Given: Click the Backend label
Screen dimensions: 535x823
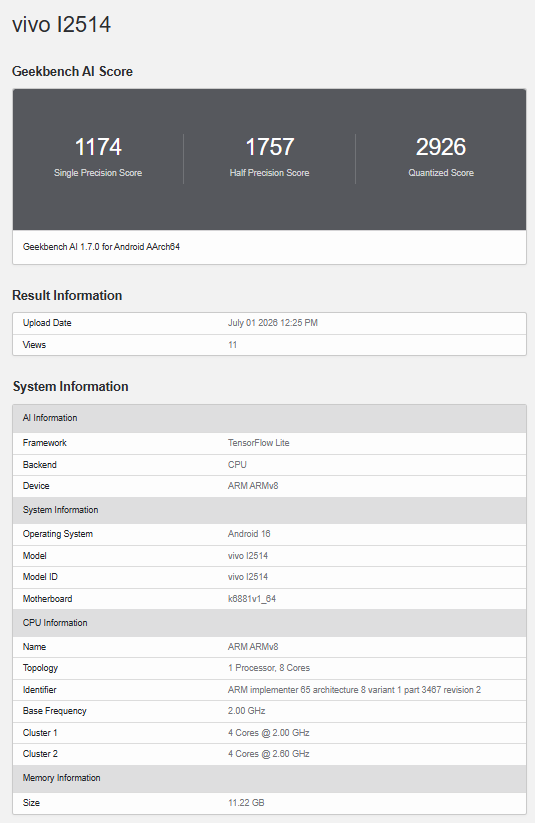Looking at the screenshot, I should point(40,465).
